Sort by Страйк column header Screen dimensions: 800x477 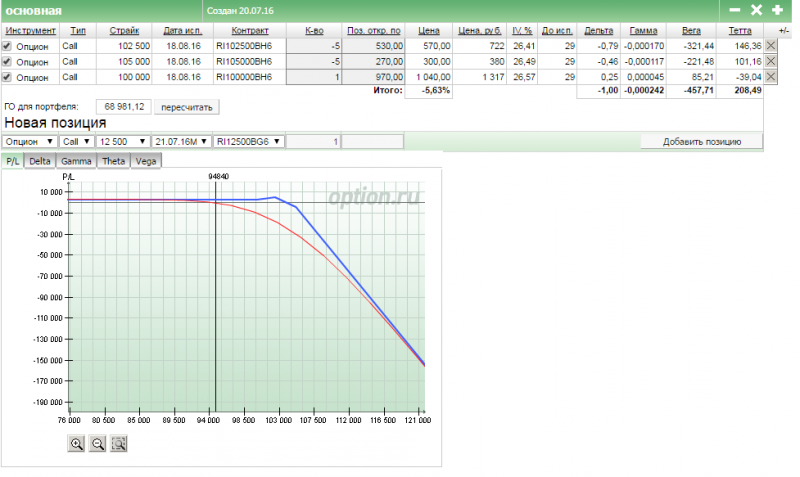click(124, 31)
